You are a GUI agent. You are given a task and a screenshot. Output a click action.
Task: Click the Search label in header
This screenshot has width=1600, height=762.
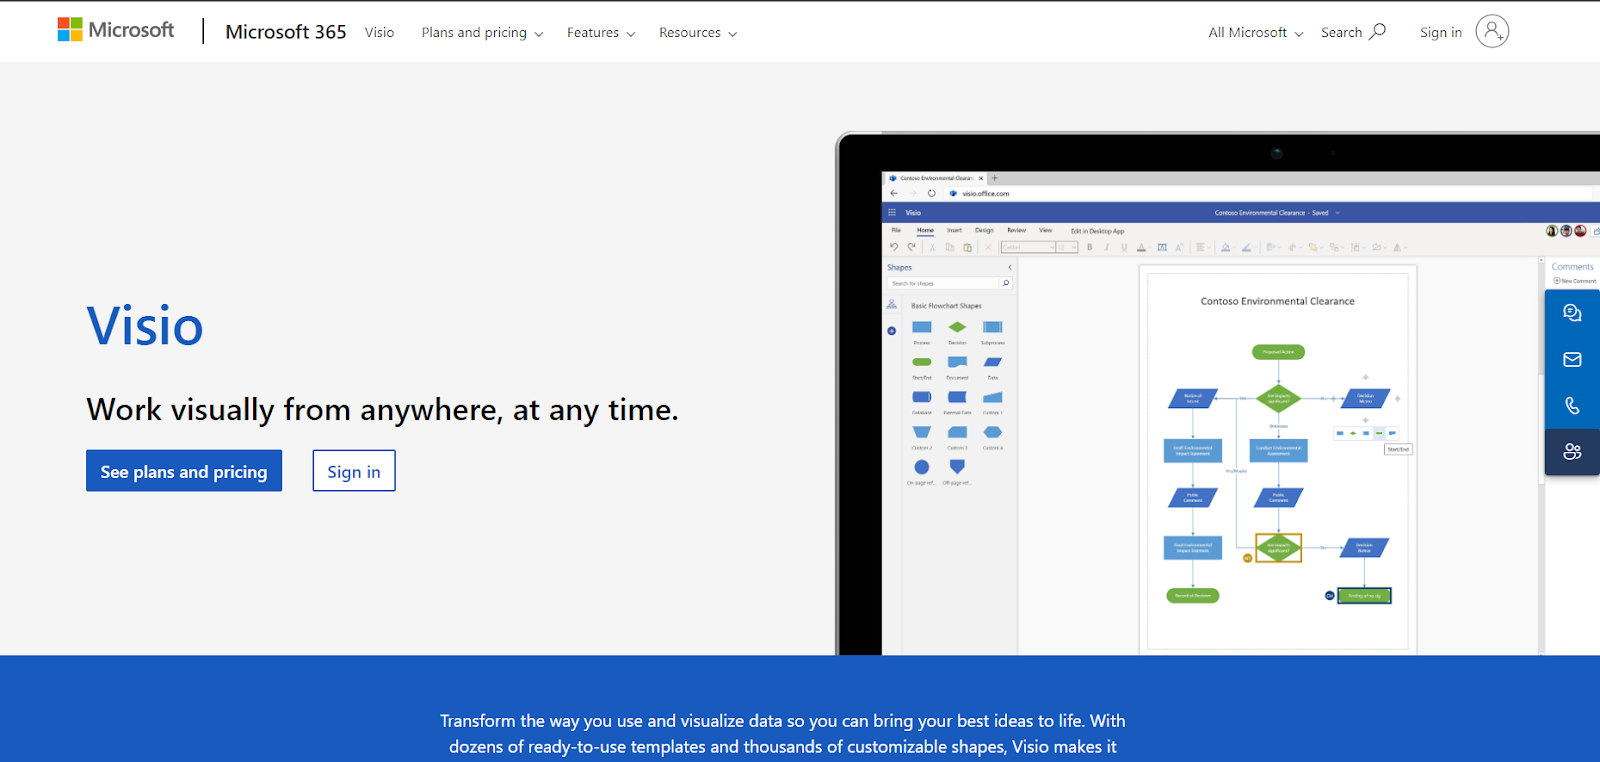click(x=1341, y=33)
